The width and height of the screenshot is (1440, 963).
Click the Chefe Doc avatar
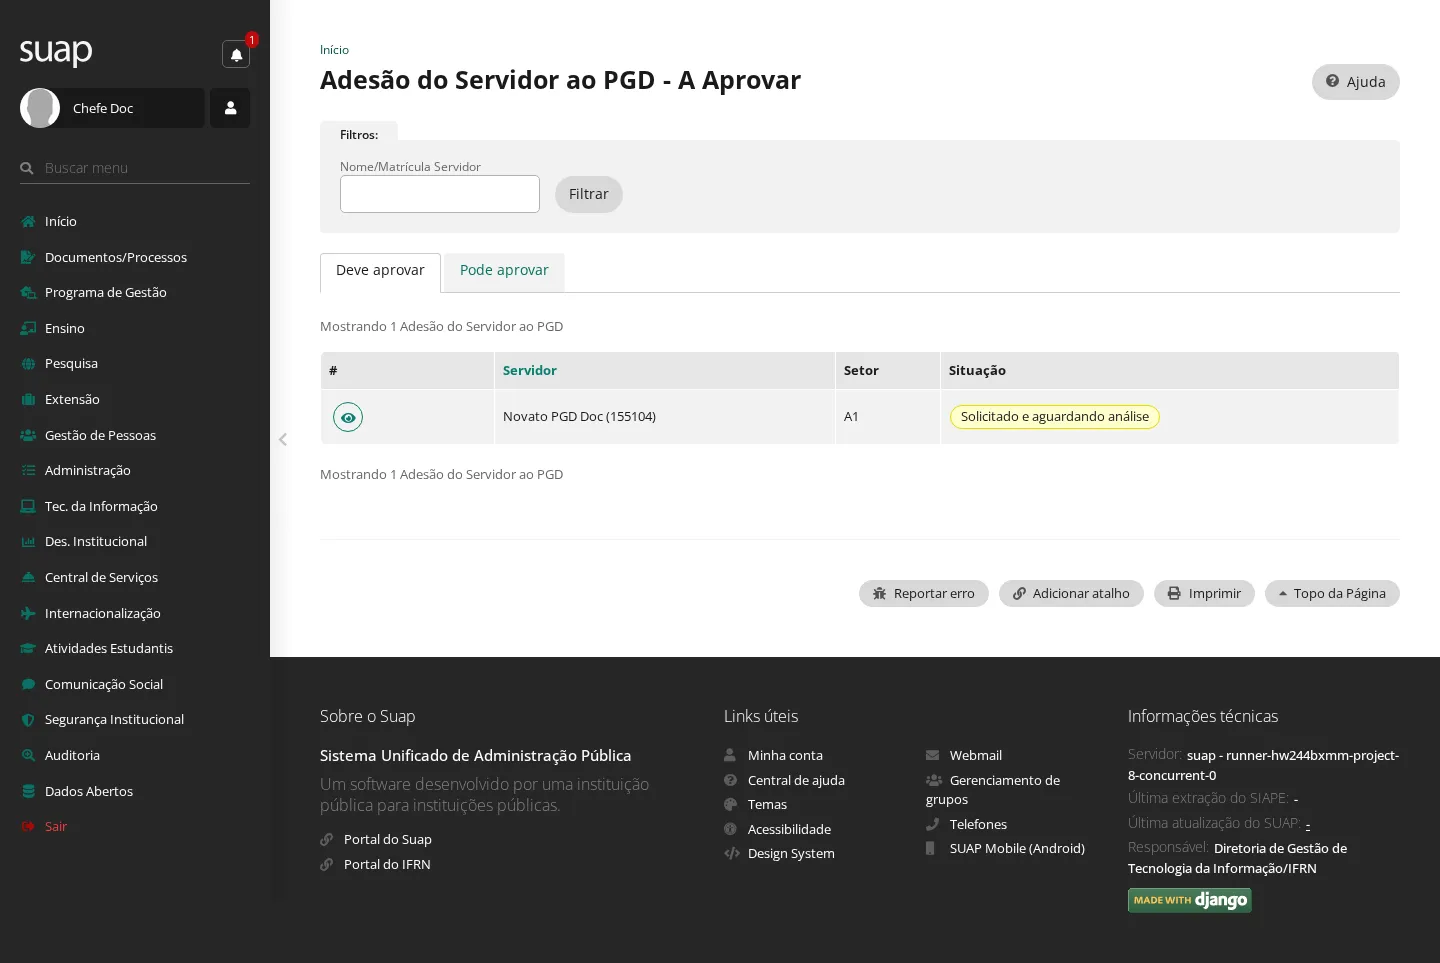click(40, 108)
